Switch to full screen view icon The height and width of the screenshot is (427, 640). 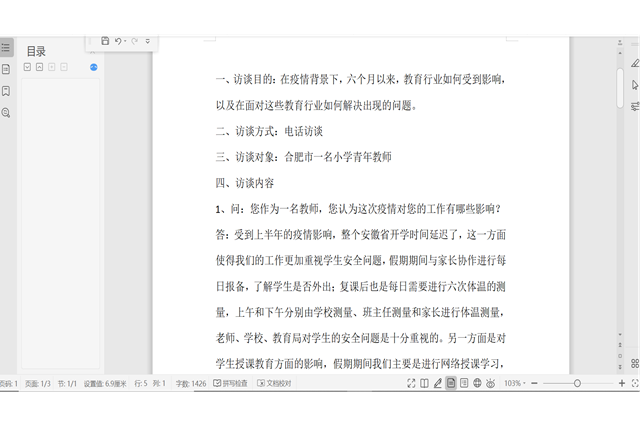click(x=411, y=383)
